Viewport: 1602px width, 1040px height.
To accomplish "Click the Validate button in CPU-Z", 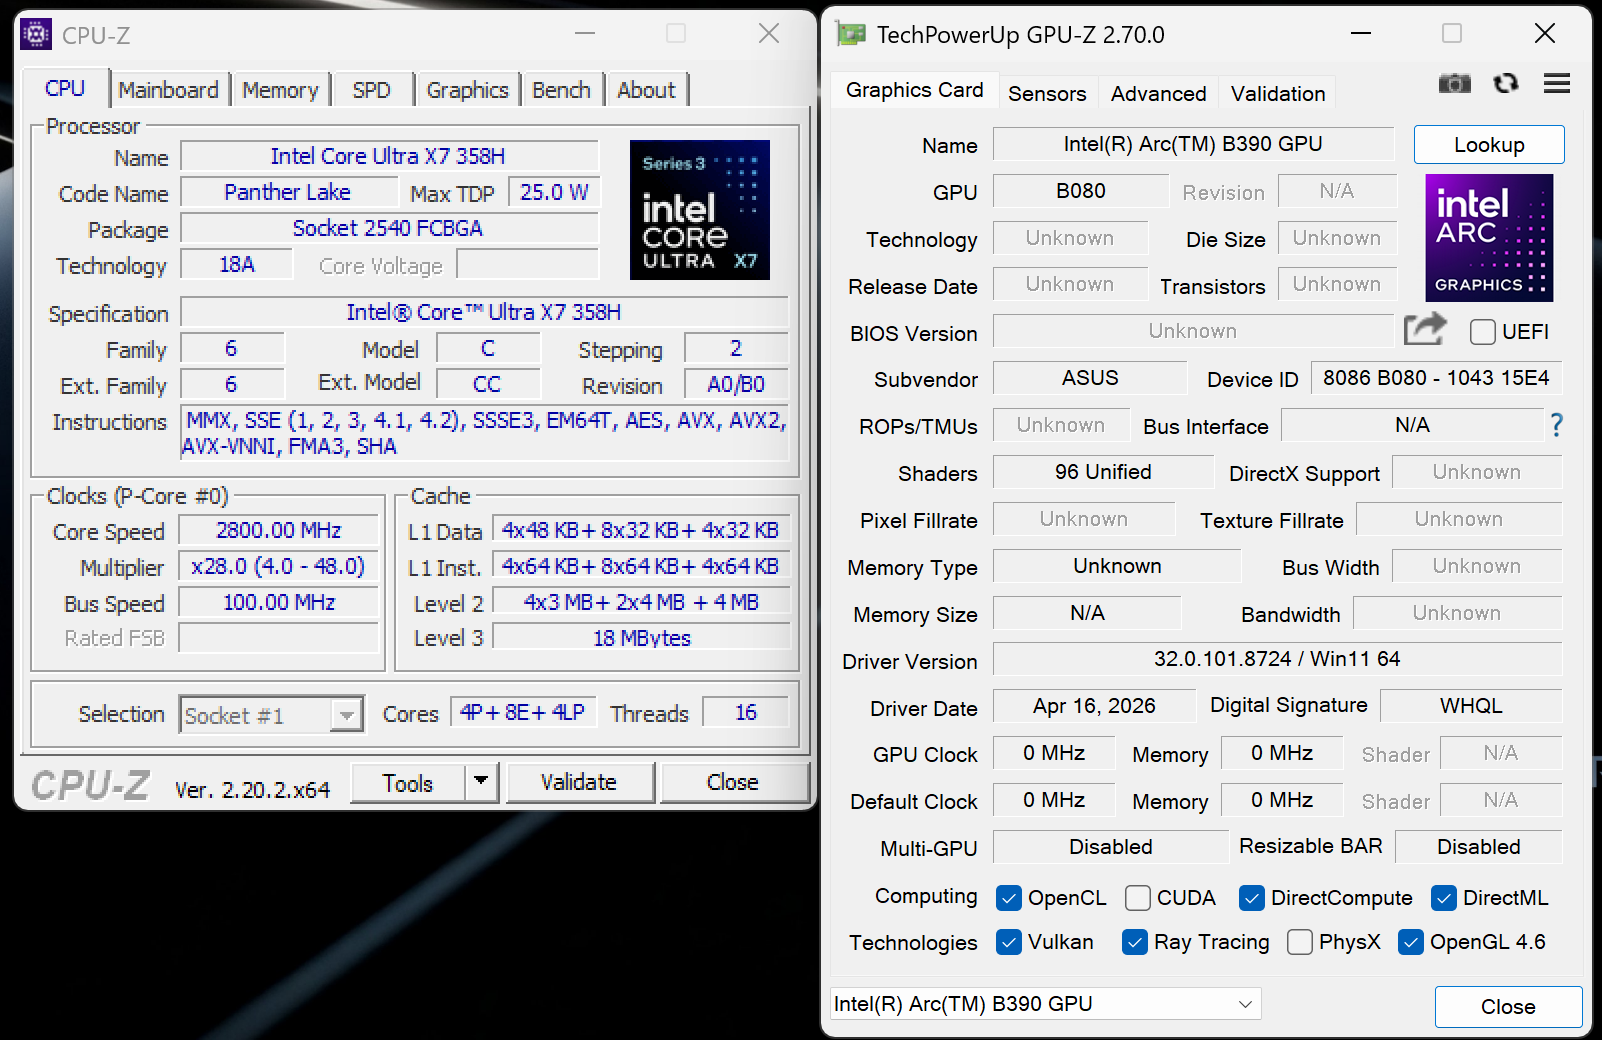I will 579,782.
